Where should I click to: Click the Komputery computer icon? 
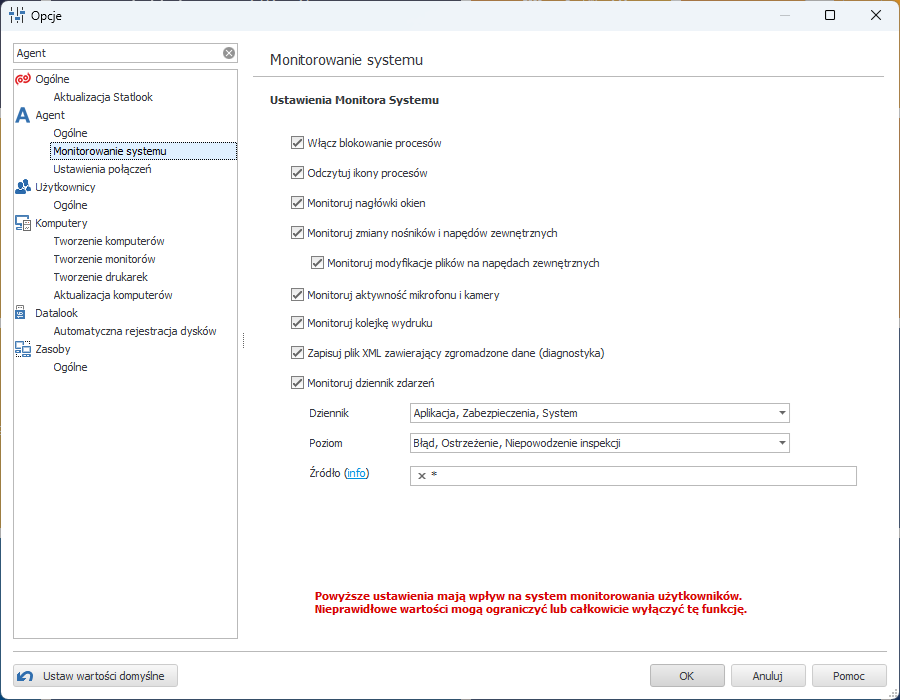23,223
